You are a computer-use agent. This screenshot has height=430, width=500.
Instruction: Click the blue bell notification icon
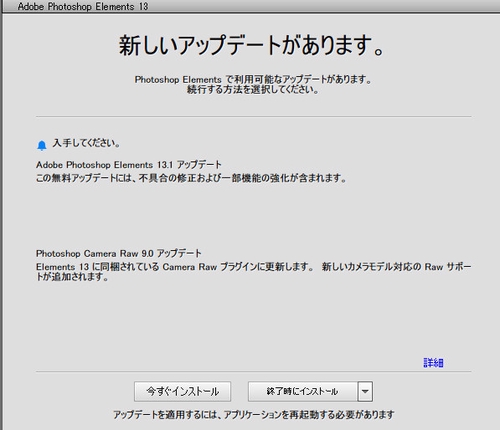pos(42,146)
